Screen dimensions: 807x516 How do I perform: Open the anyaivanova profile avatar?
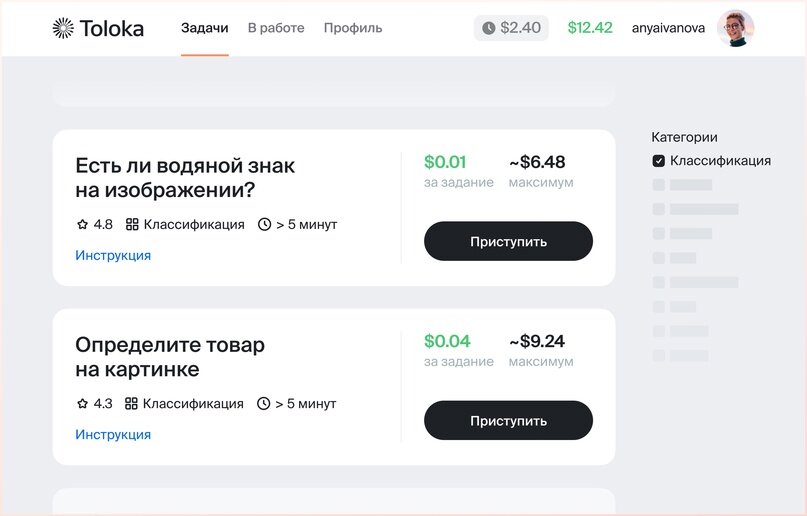click(x=735, y=28)
